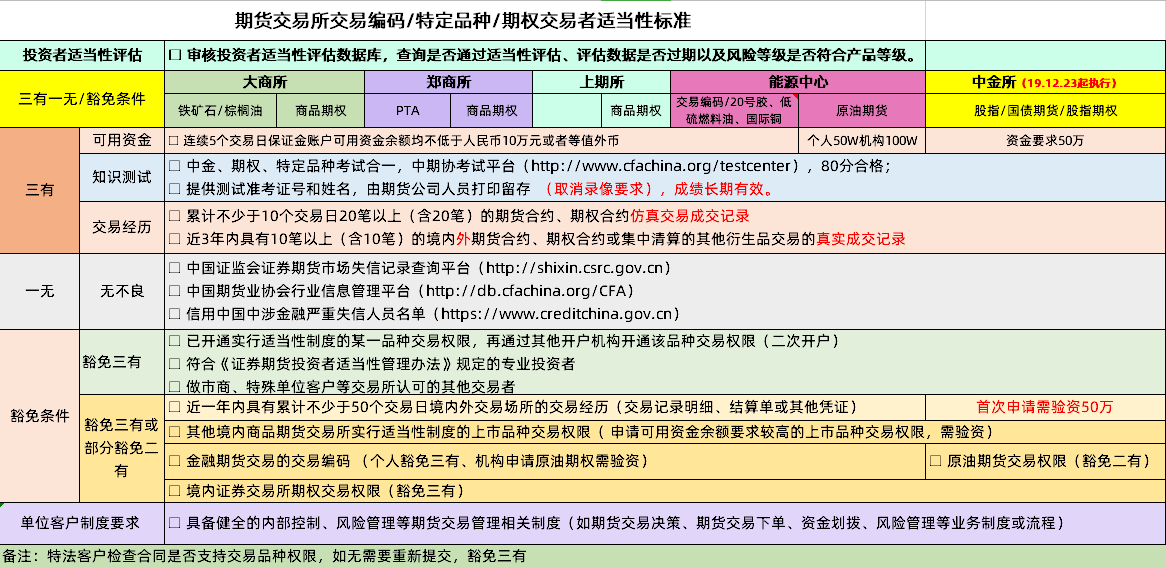The height and width of the screenshot is (568, 1166).
Task: Select the 大商所 header cell
Action: pyautogui.click(x=264, y=82)
